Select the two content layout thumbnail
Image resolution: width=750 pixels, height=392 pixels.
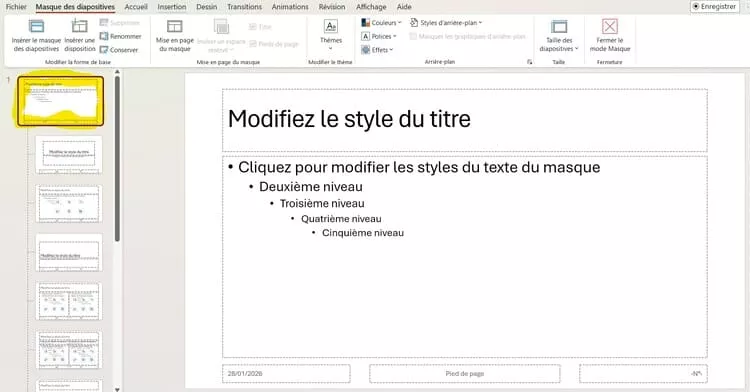(69, 301)
